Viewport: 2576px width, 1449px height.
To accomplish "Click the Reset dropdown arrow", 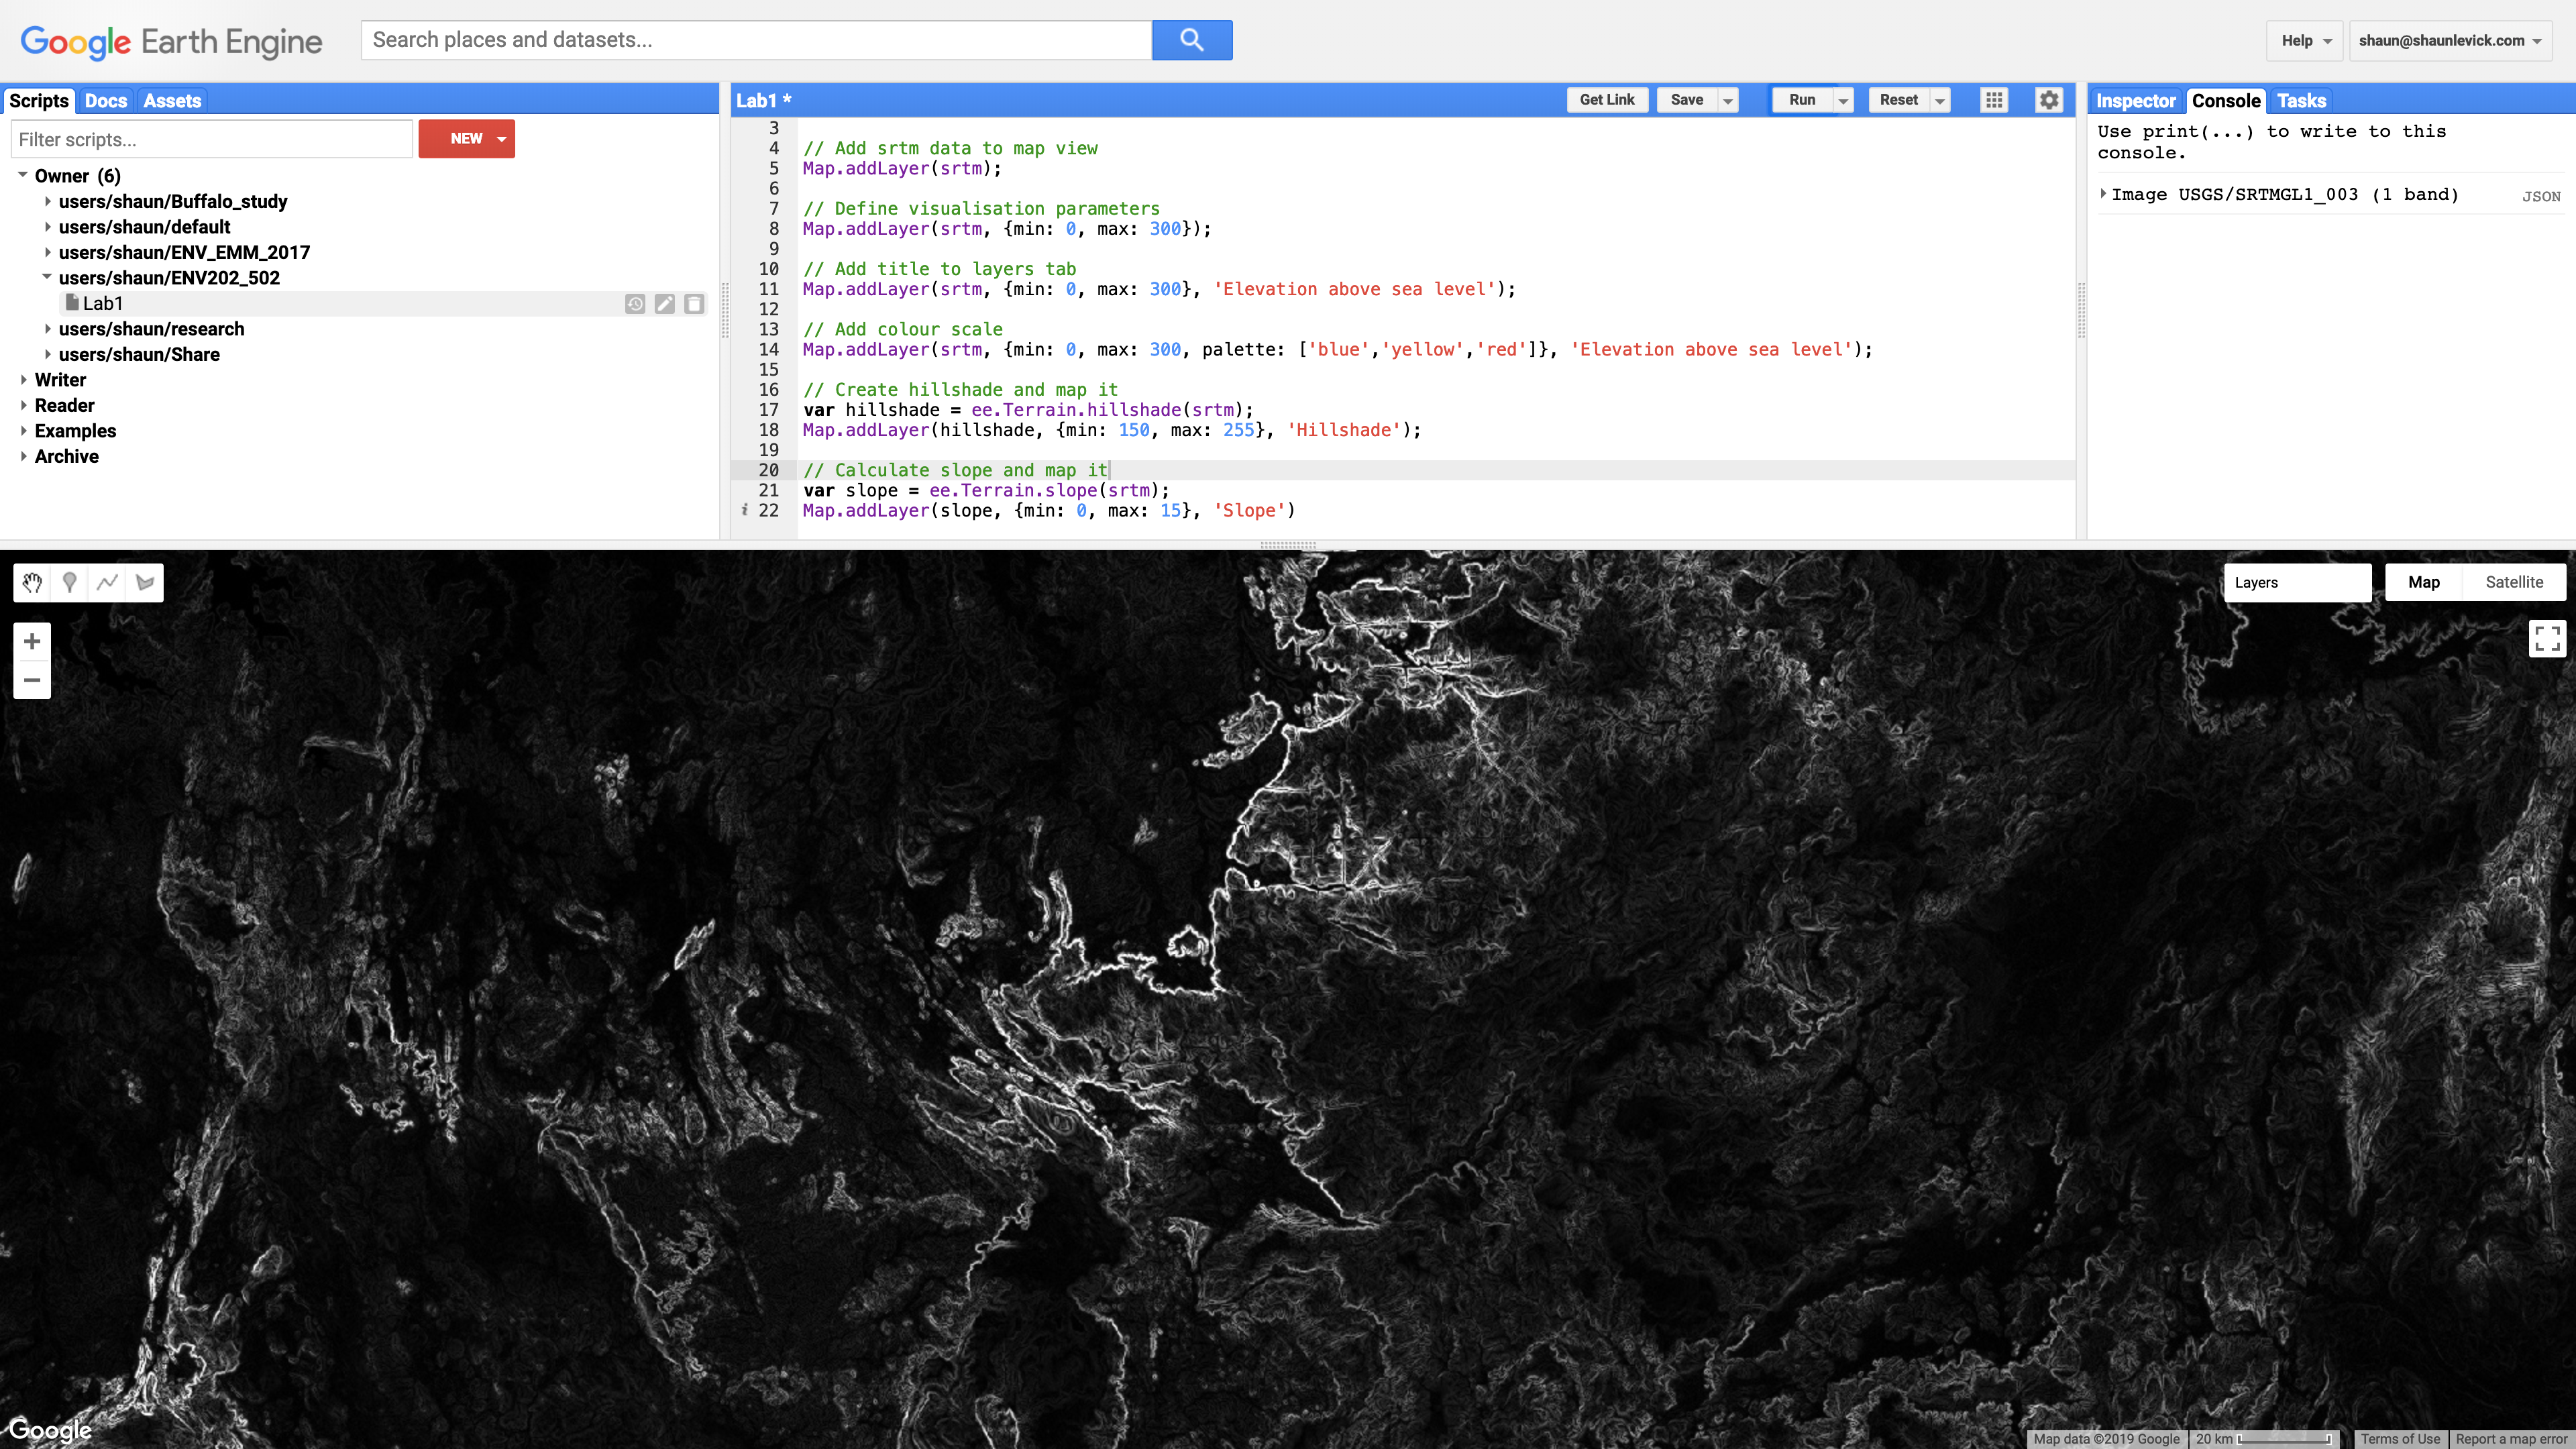I will pos(1939,99).
